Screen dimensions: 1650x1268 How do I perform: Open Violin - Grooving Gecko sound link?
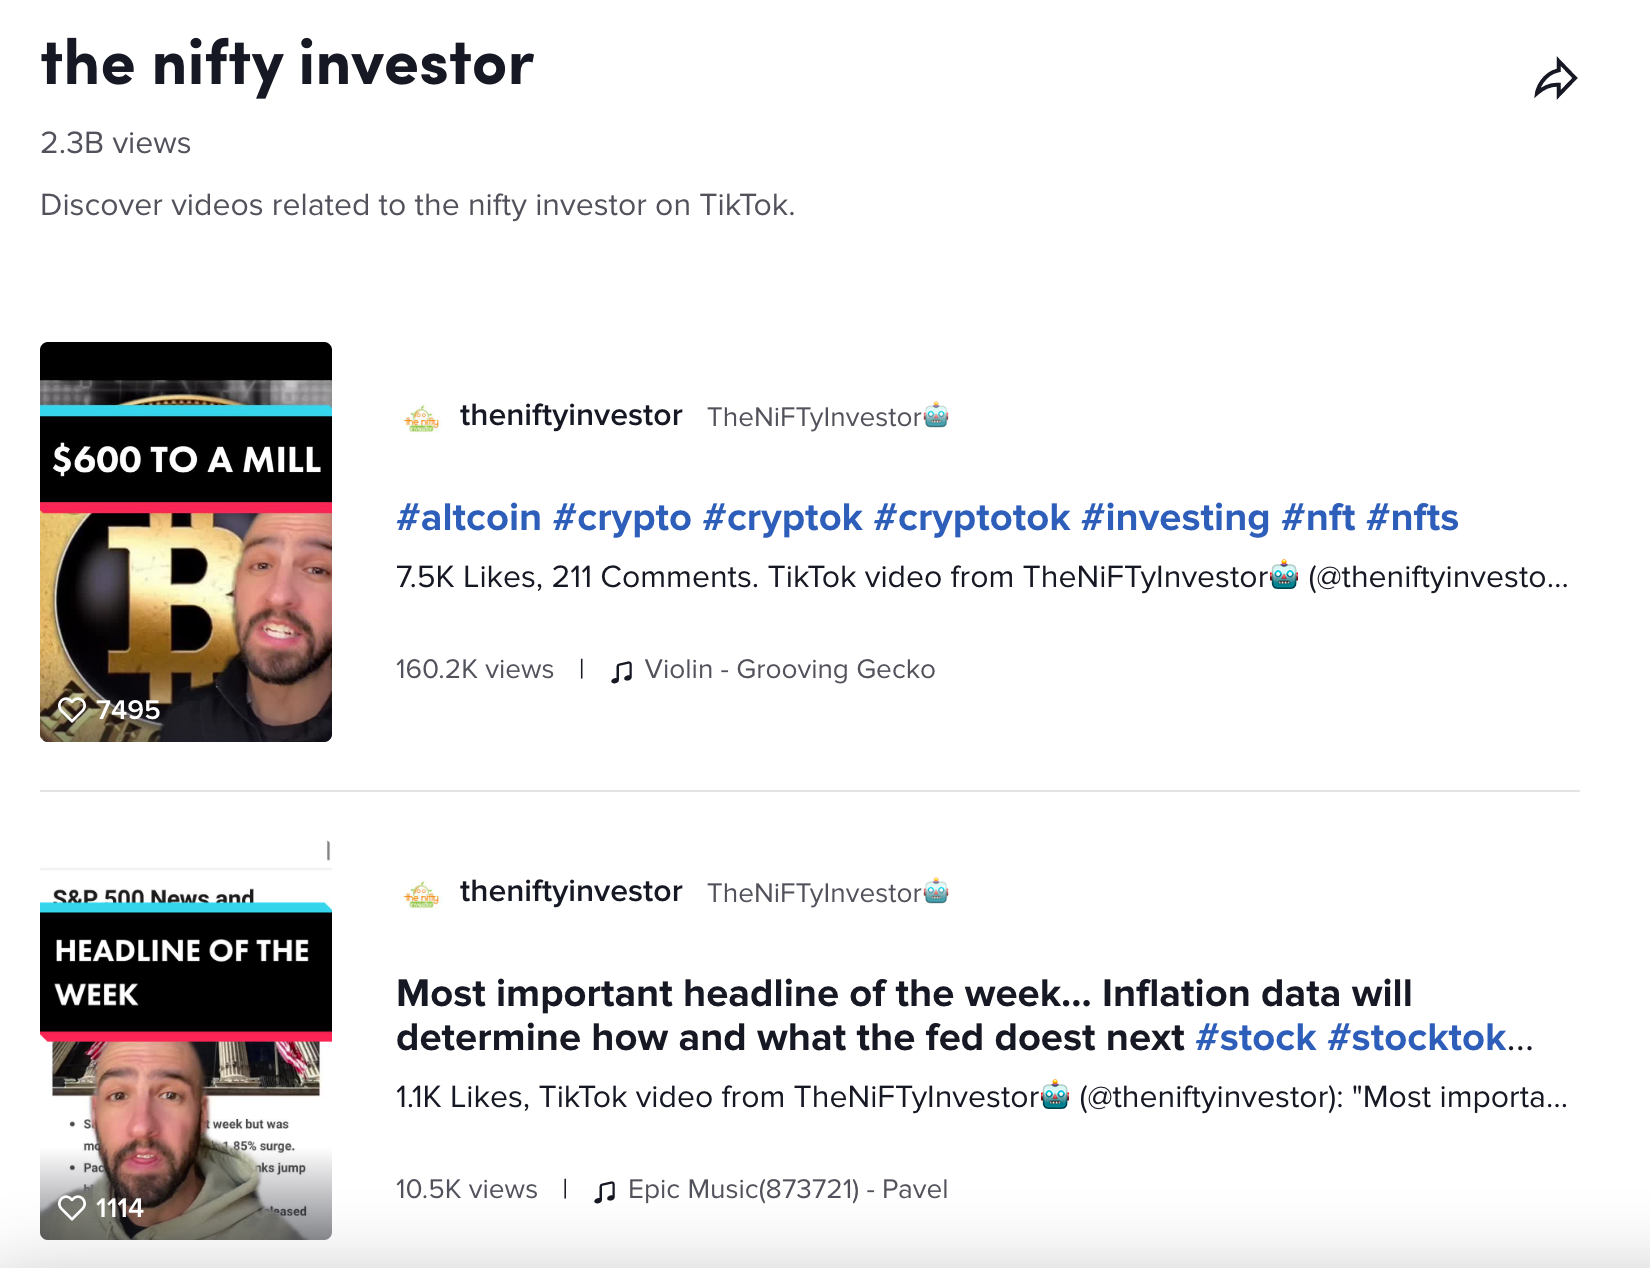pos(790,669)
